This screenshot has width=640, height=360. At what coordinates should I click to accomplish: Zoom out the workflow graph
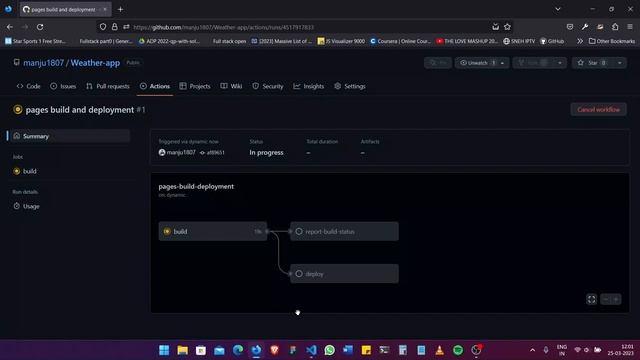point(606,299)
